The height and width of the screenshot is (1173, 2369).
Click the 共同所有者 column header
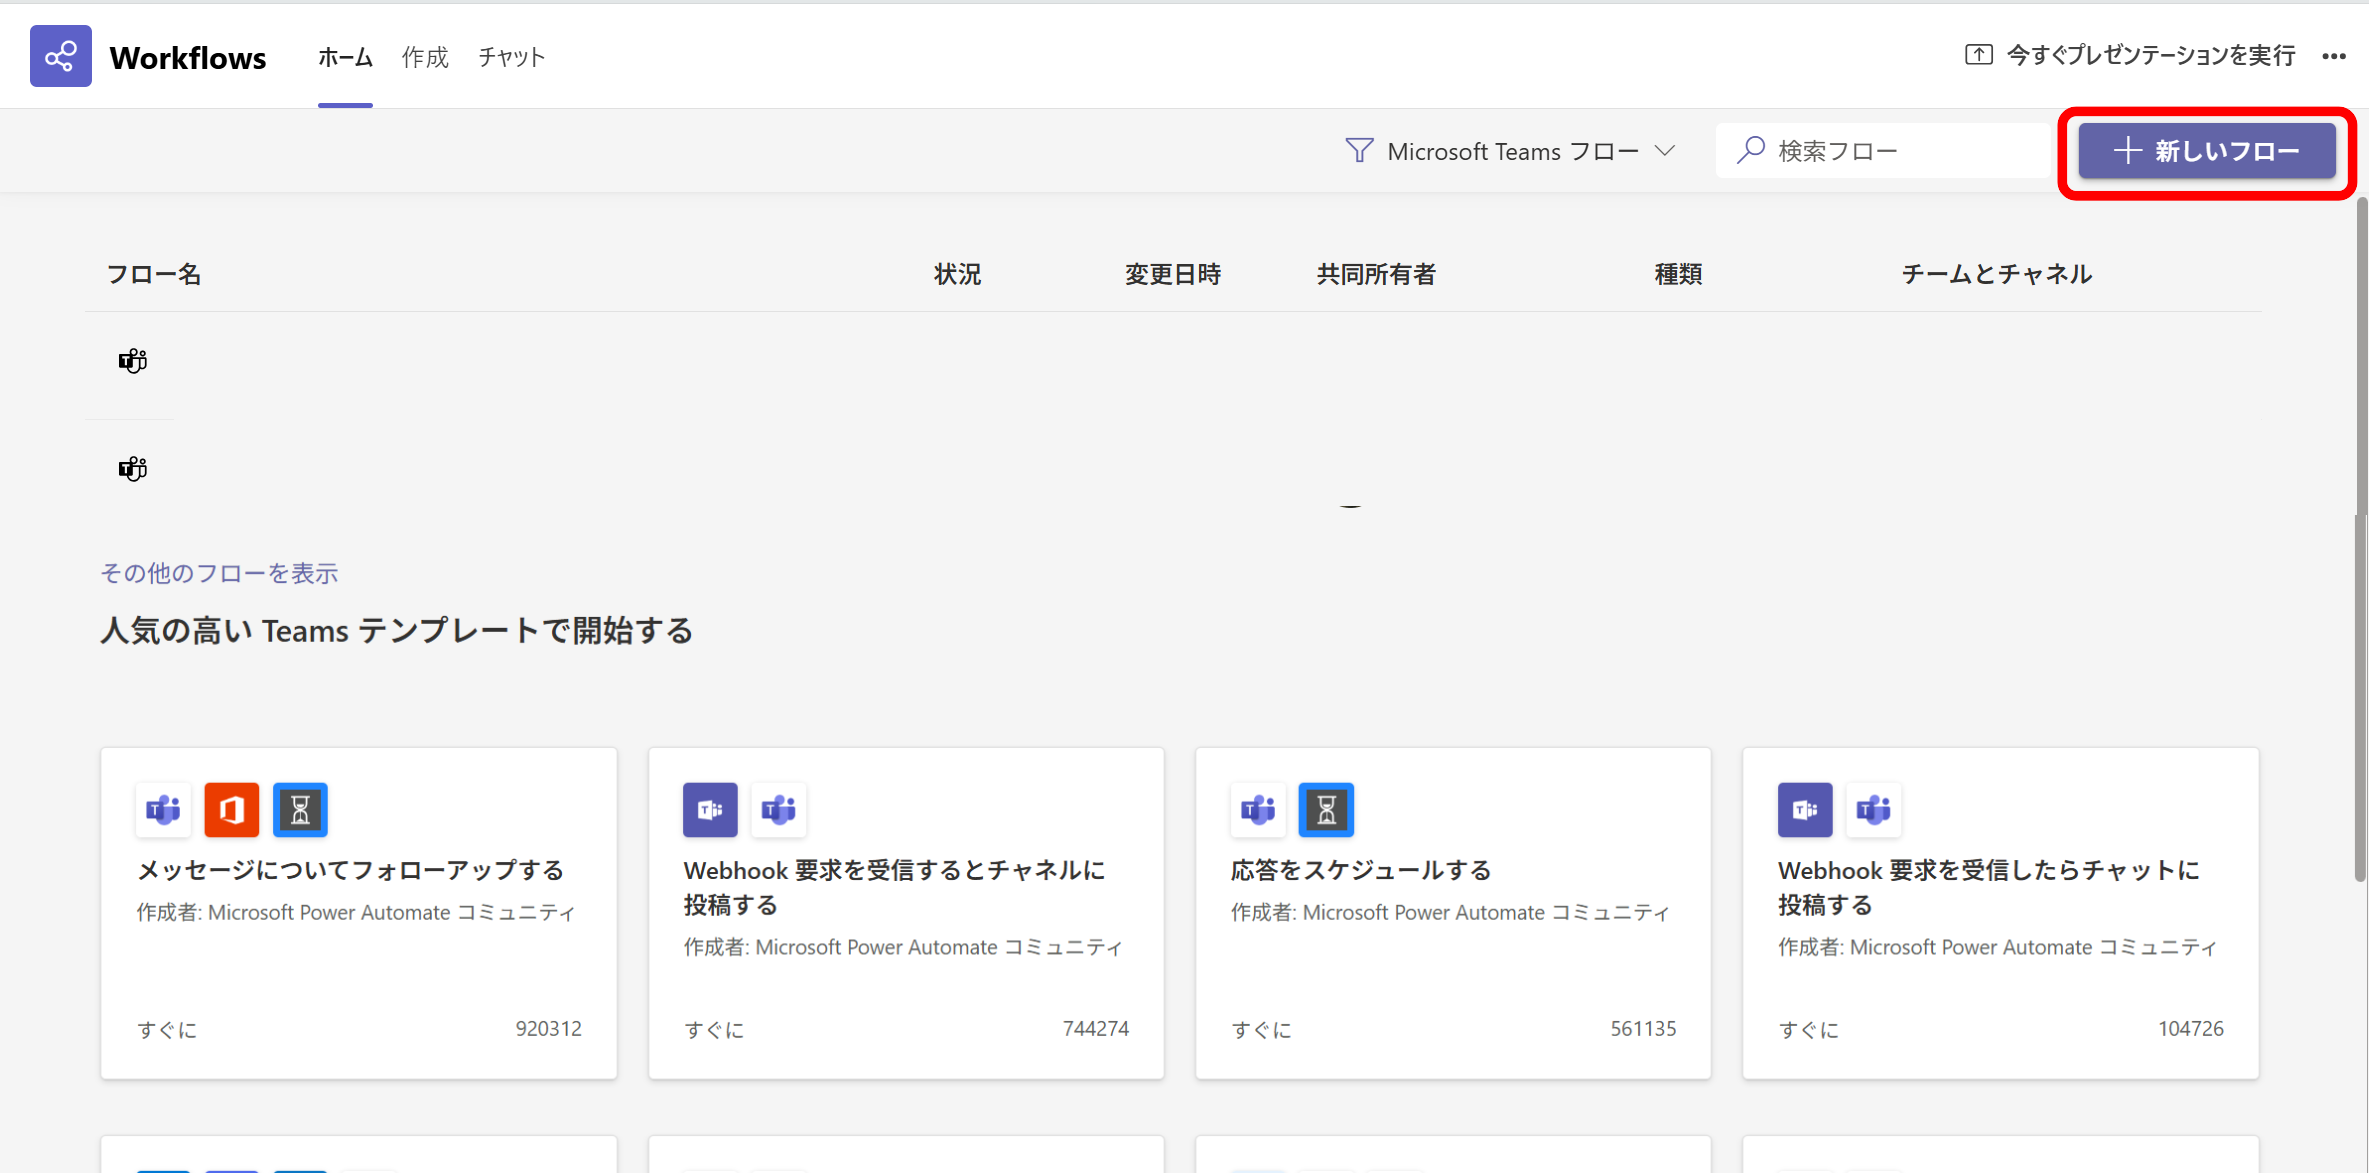(1376, 274)
